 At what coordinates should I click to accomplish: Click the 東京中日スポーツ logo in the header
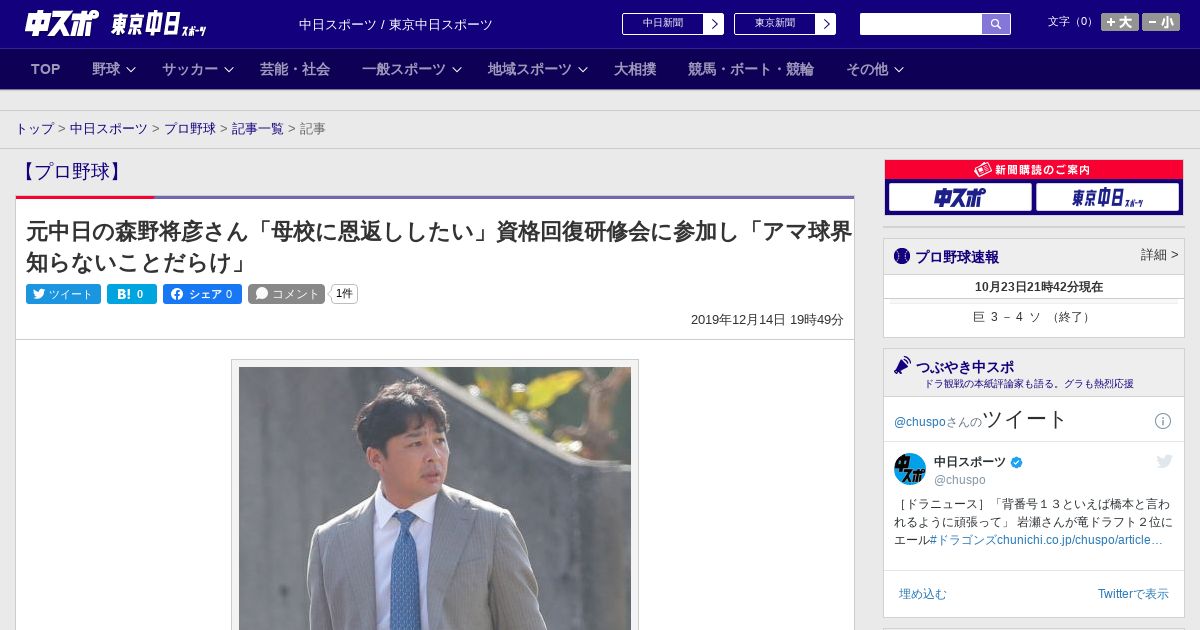[x=159, y=24]
